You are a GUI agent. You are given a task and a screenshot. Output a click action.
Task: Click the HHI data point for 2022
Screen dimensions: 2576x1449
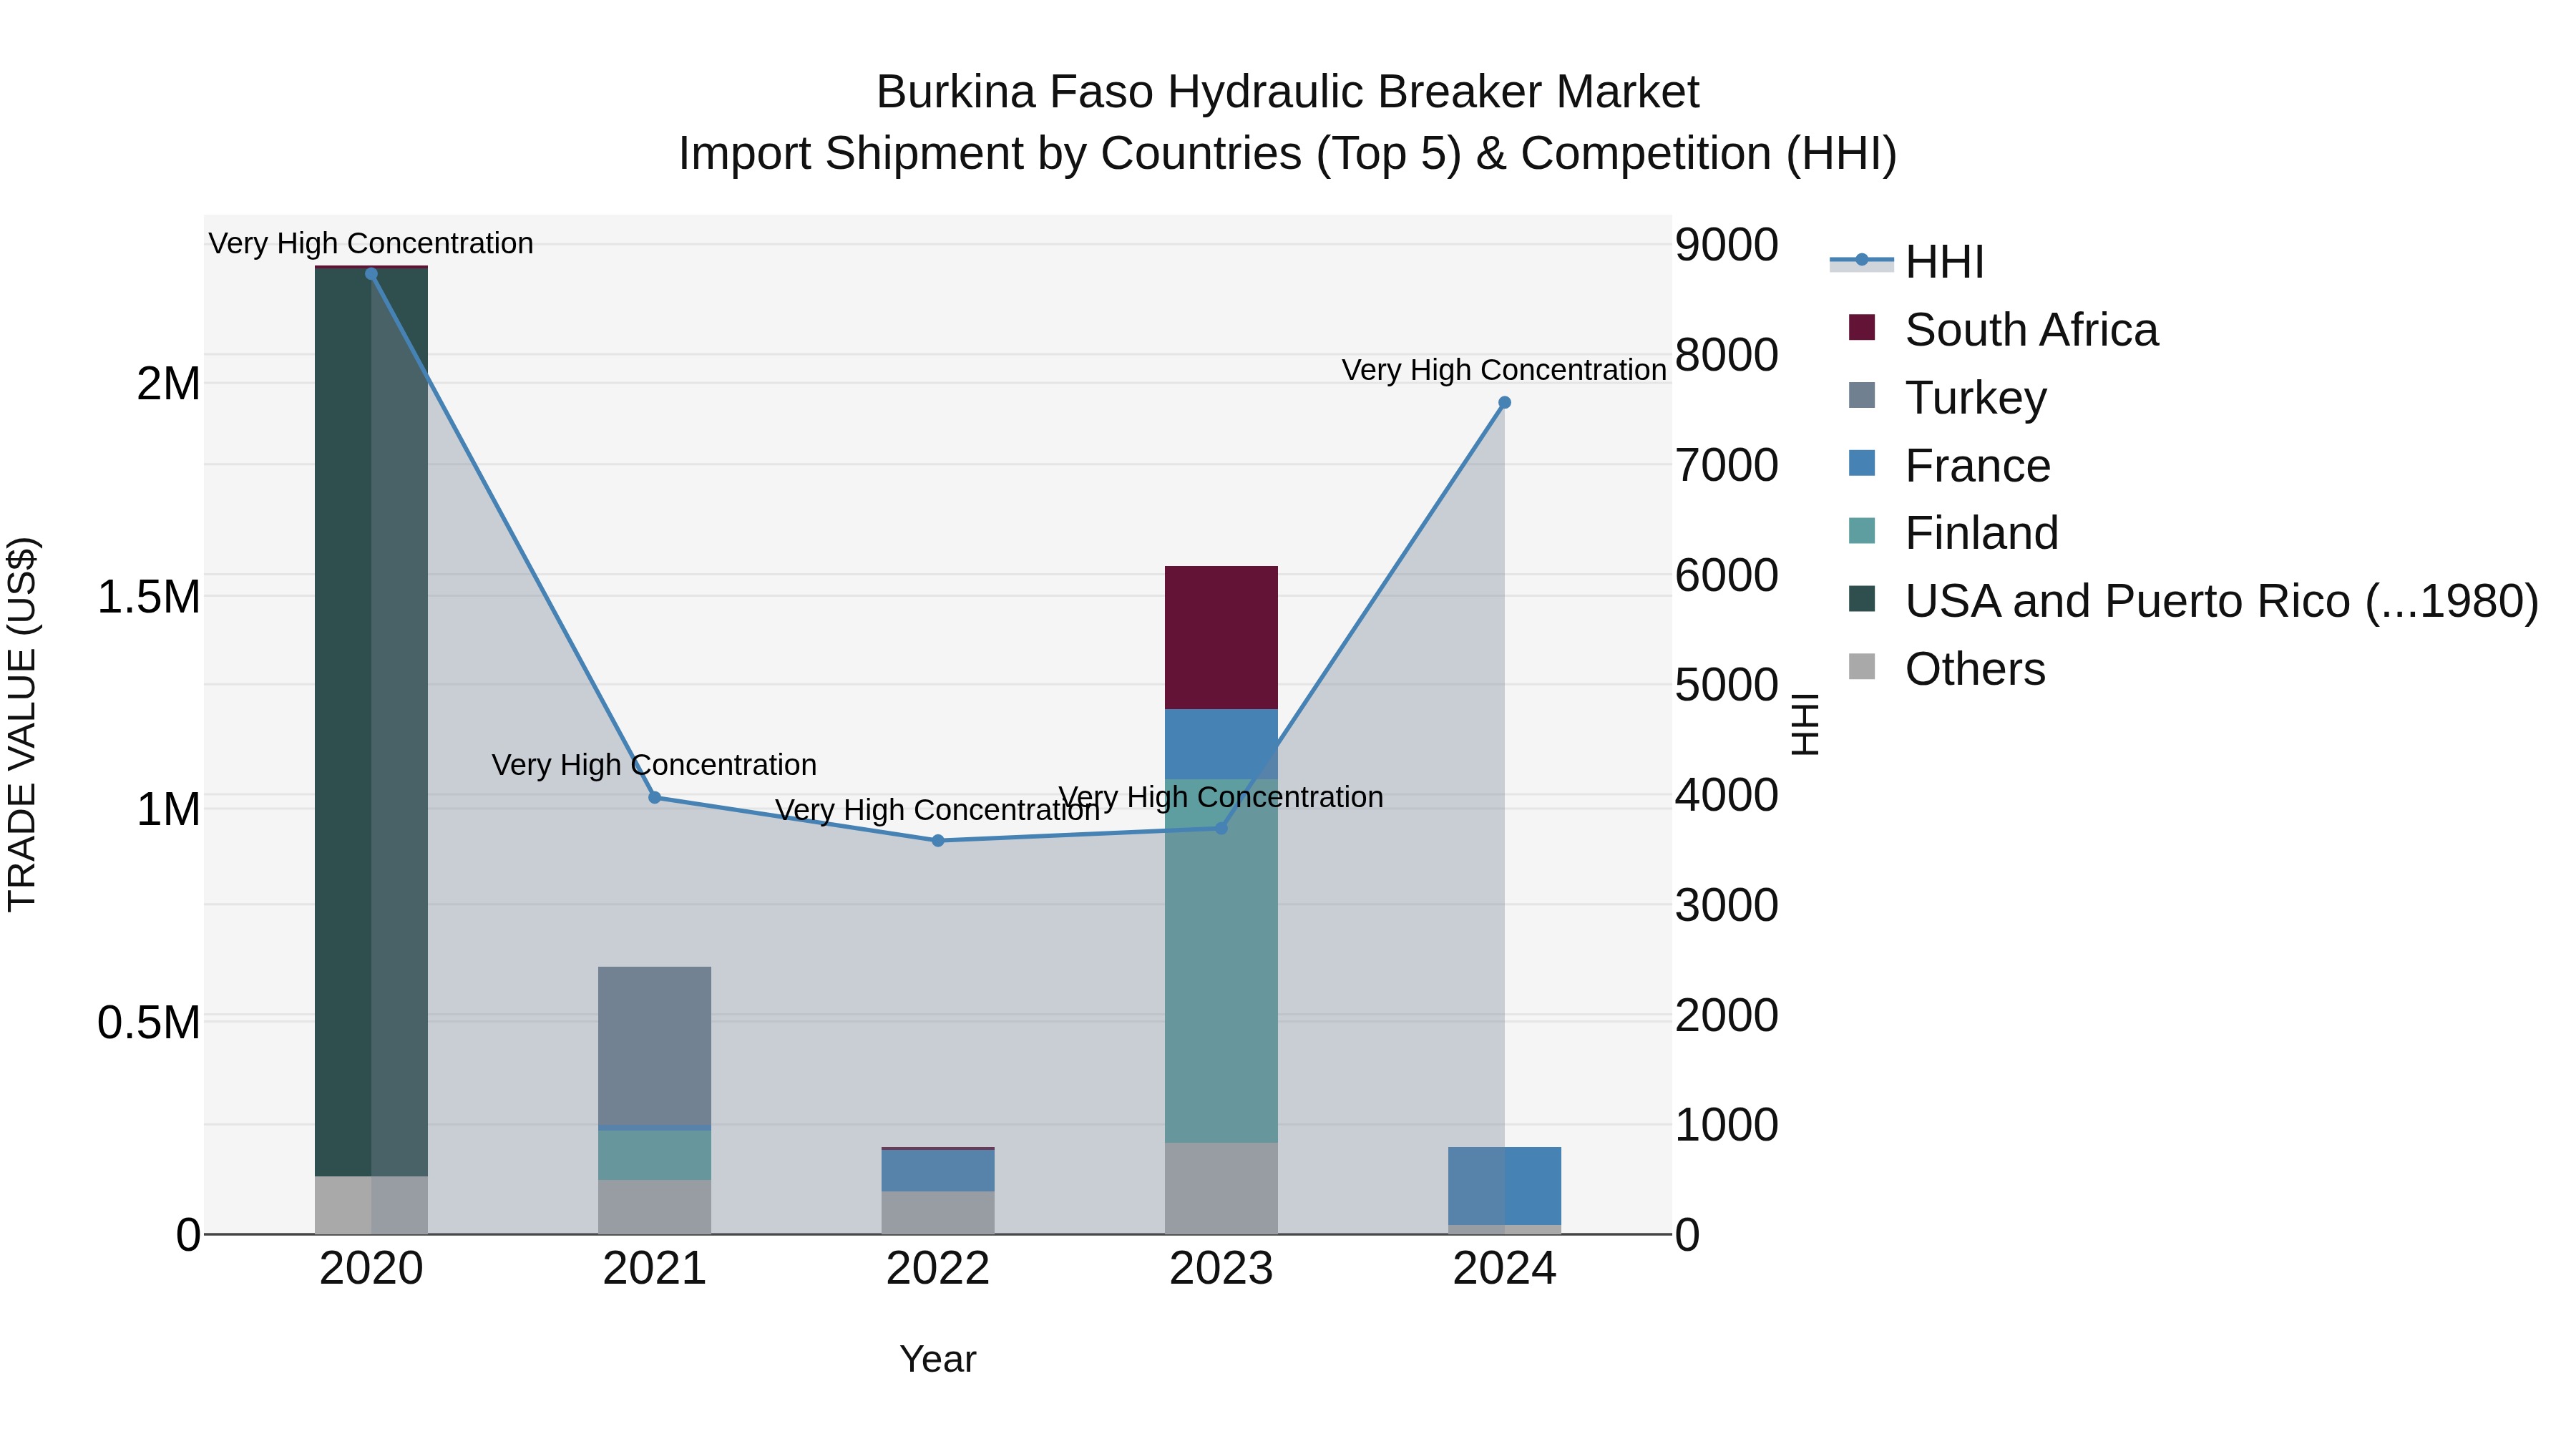coord(938,841)
